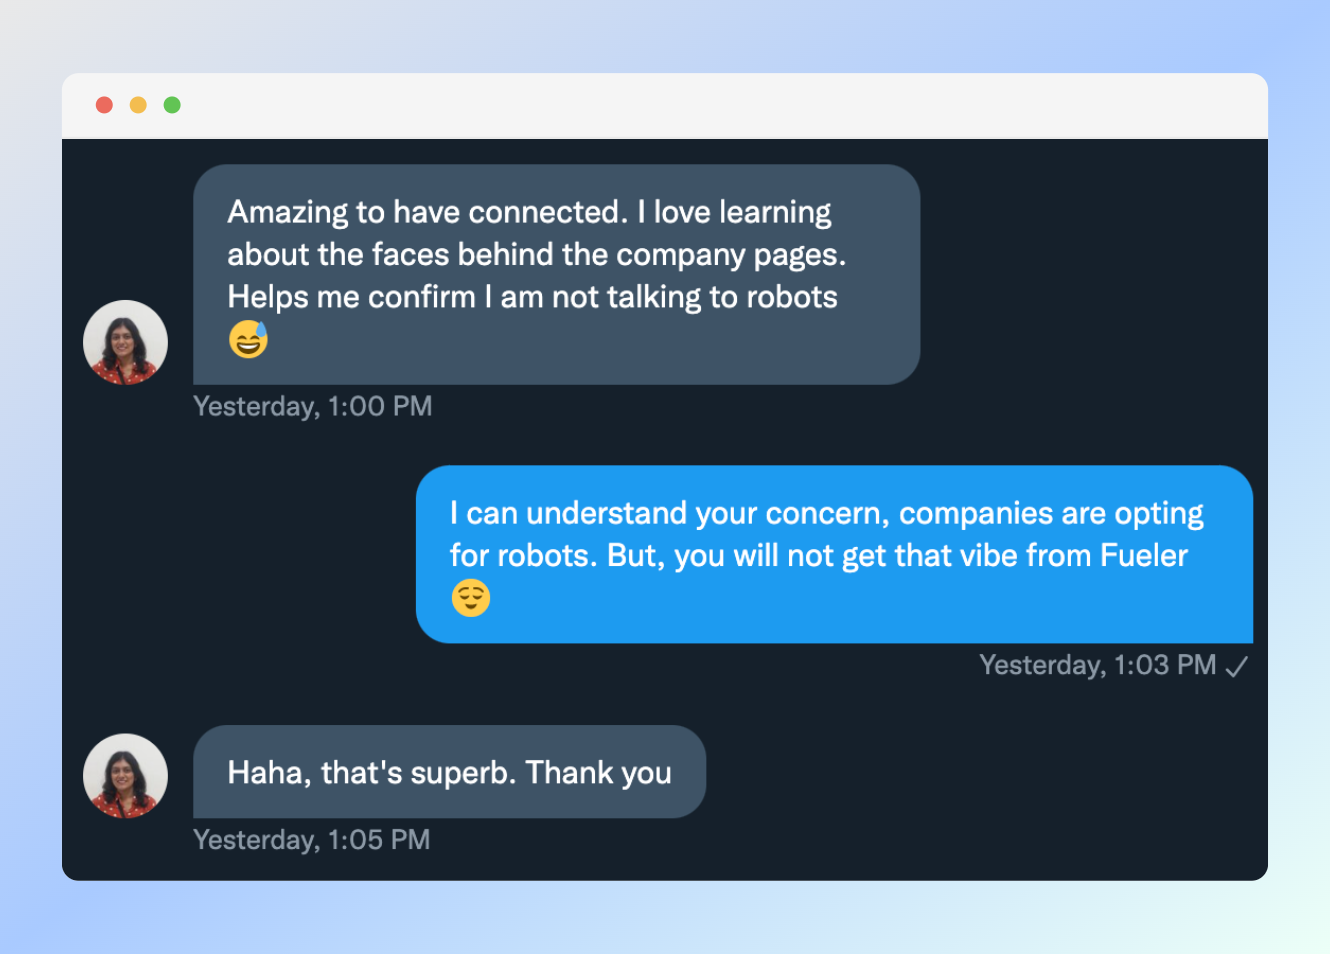Click the 'Thank you' text in the last message

click(x=598, y=773)
